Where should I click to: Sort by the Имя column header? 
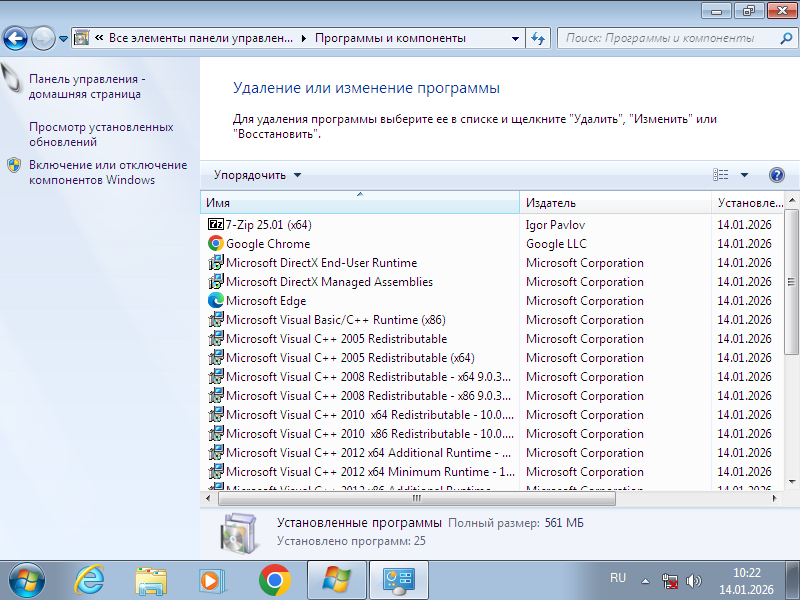pos(360,203)
